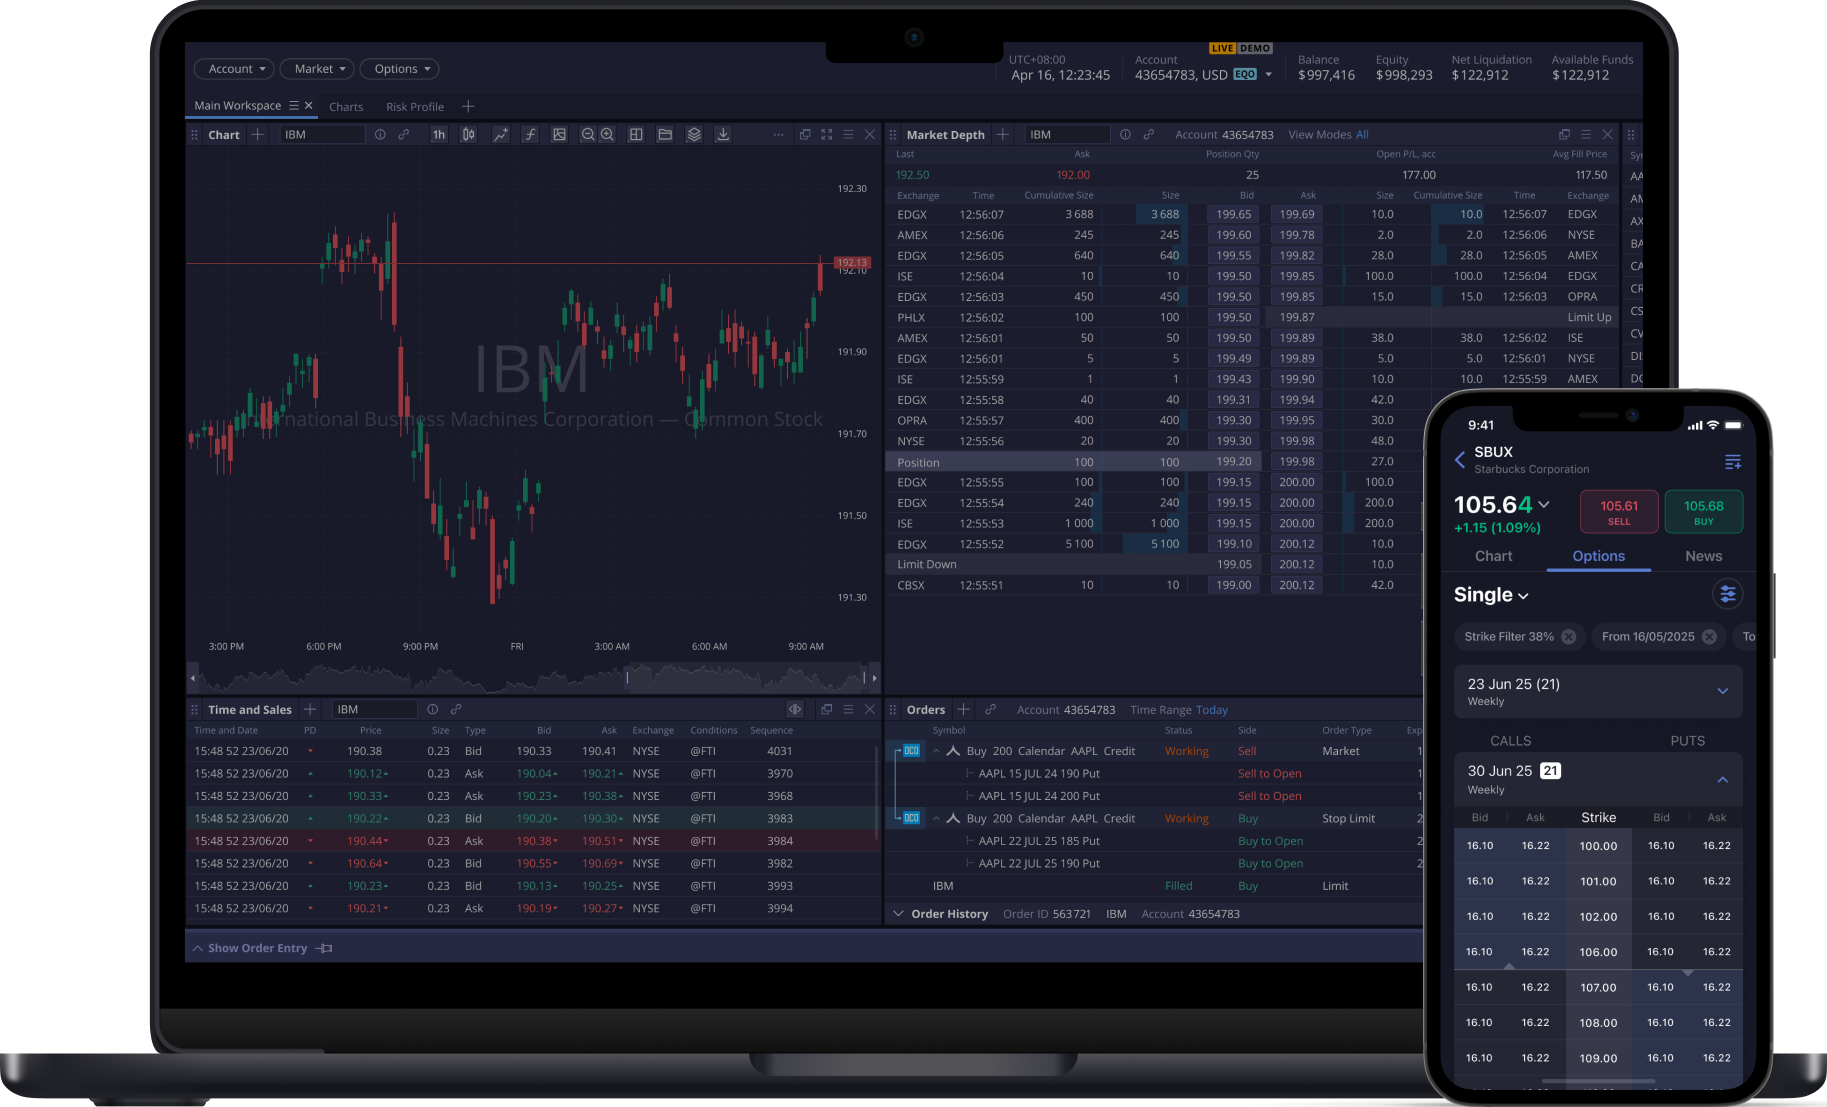Open the chart templates folder icon
This screenshot has width=1827, height=1107.
(665, 134)
